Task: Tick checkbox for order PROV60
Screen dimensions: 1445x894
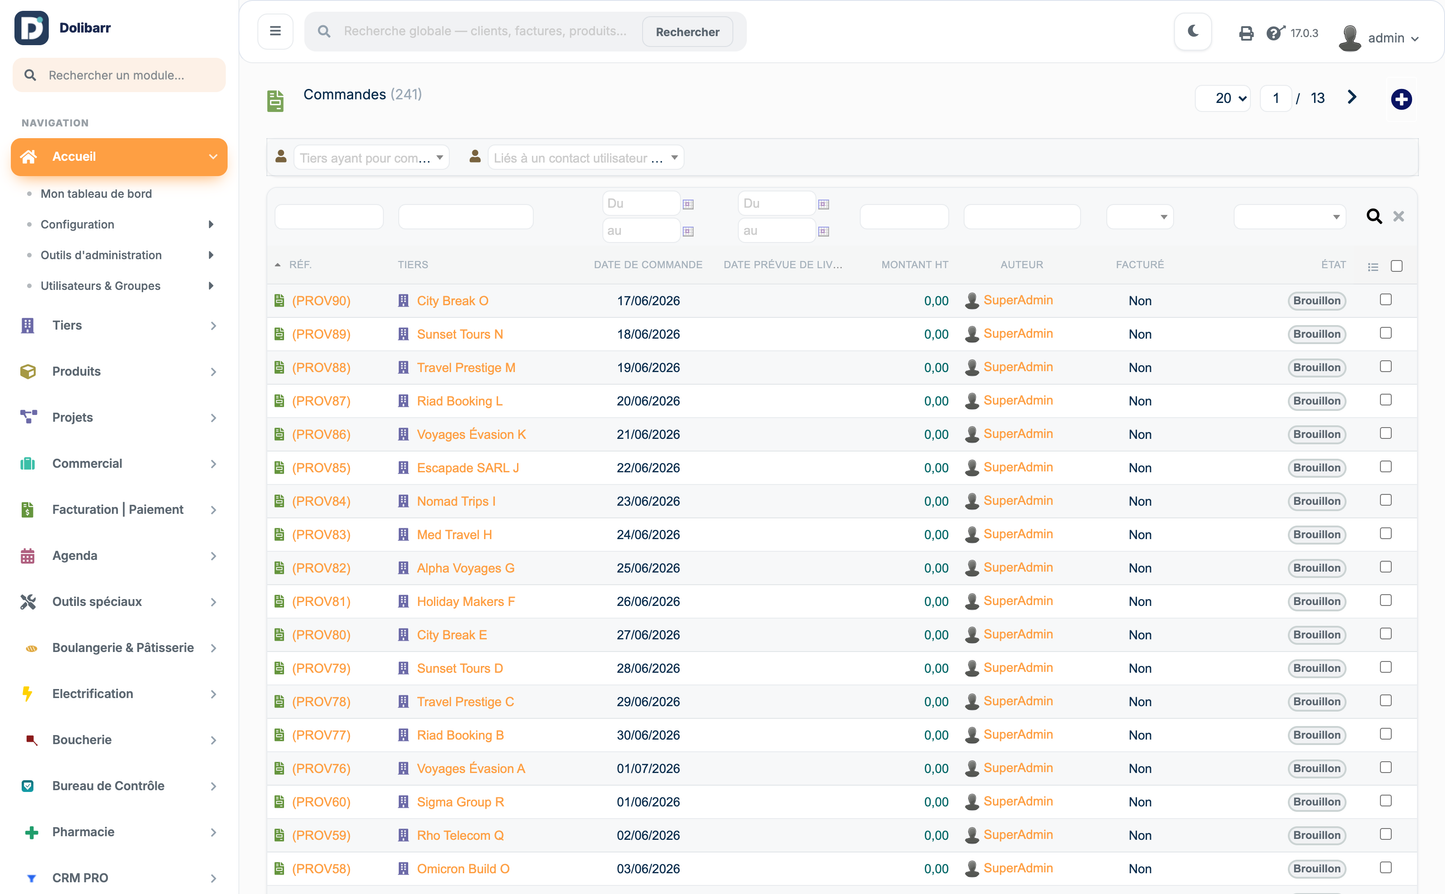Action: pos(1386,801)
